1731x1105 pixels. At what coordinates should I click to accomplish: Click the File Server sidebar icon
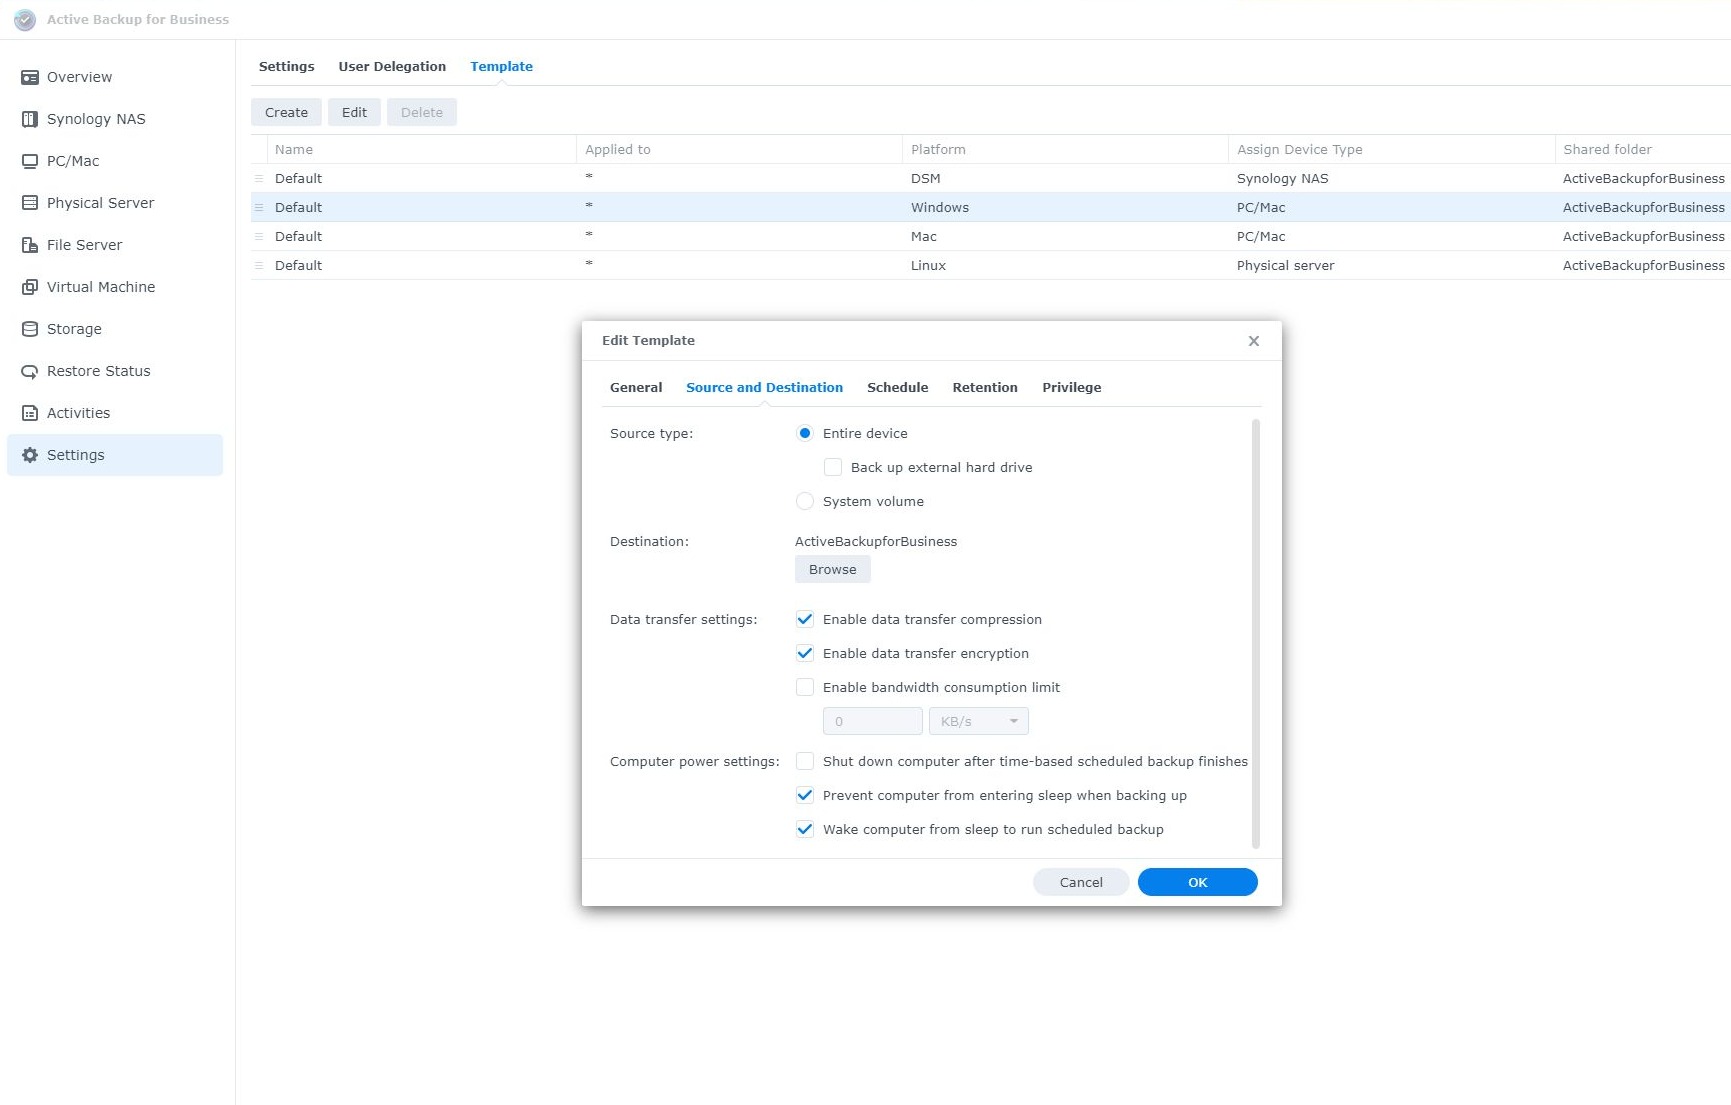point(30,245)
